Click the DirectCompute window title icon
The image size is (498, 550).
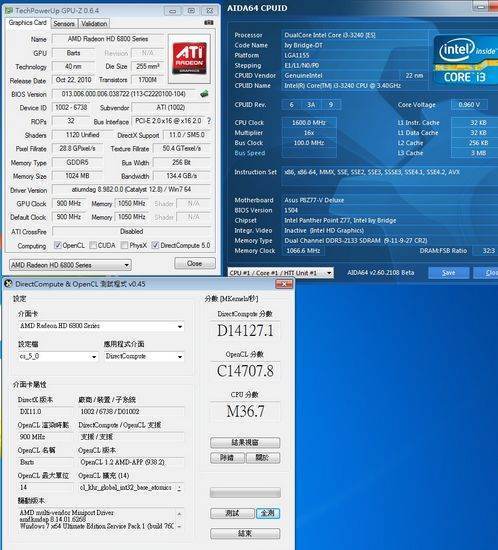[8, 284]
